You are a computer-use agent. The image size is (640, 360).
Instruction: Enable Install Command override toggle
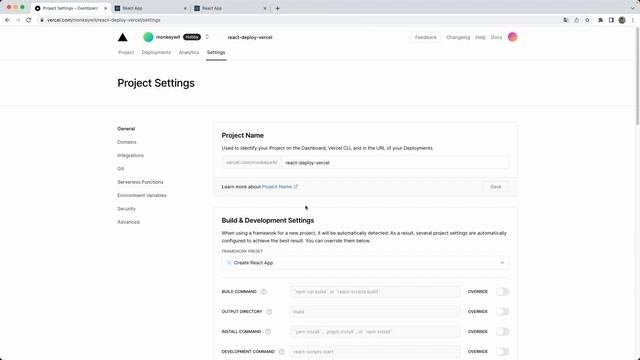(x=502, y=332)
